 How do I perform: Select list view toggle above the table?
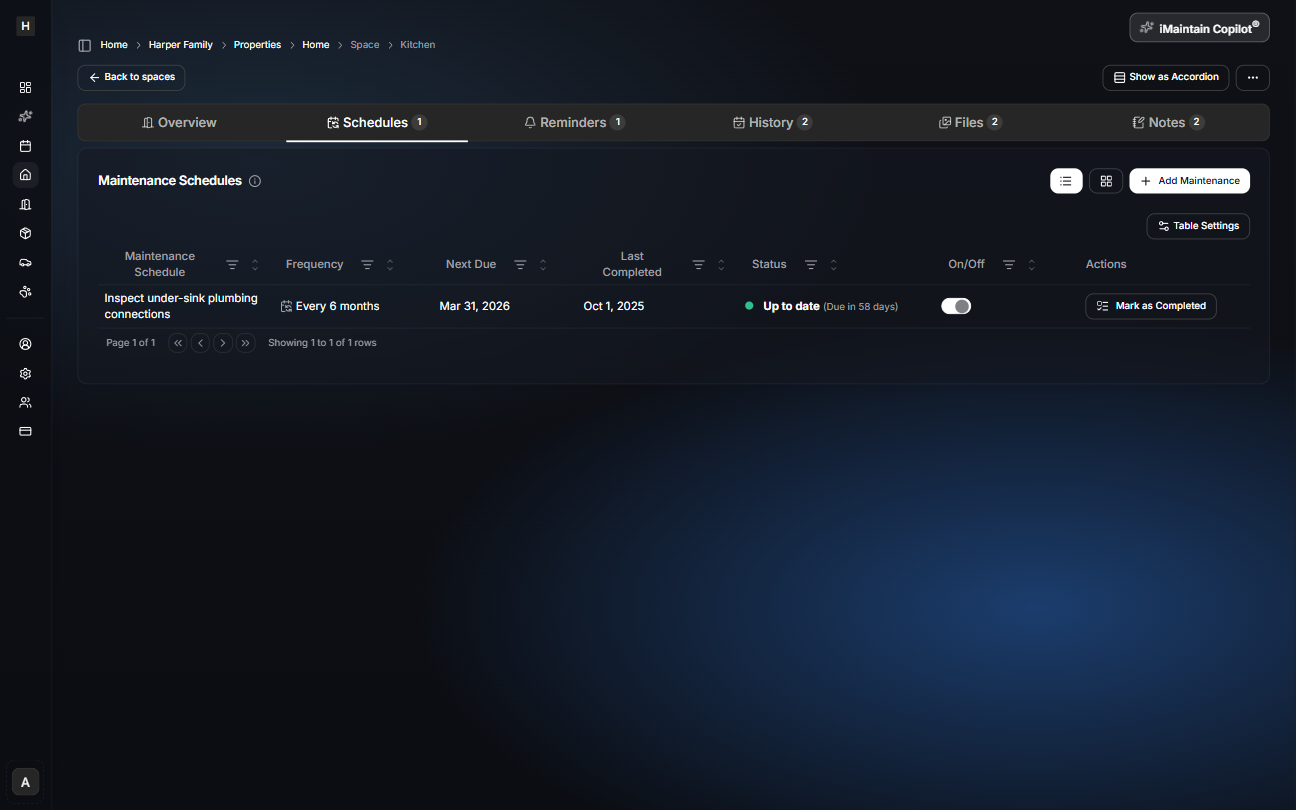coord(1066,181)
